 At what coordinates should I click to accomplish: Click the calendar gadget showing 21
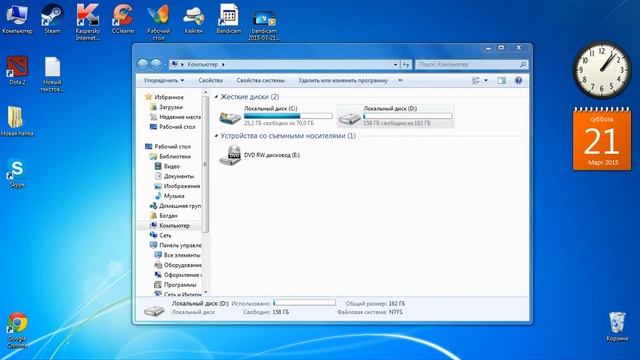tap(602, 139)
